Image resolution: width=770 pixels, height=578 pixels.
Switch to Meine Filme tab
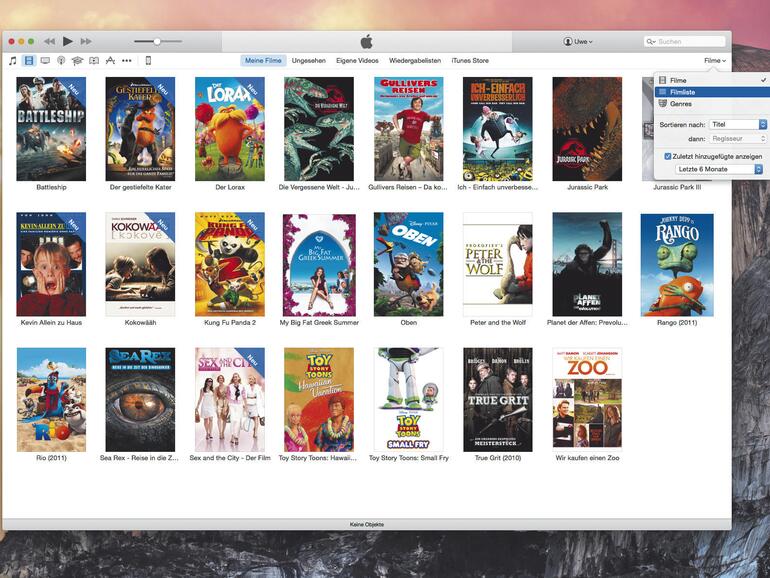(263, 60)
